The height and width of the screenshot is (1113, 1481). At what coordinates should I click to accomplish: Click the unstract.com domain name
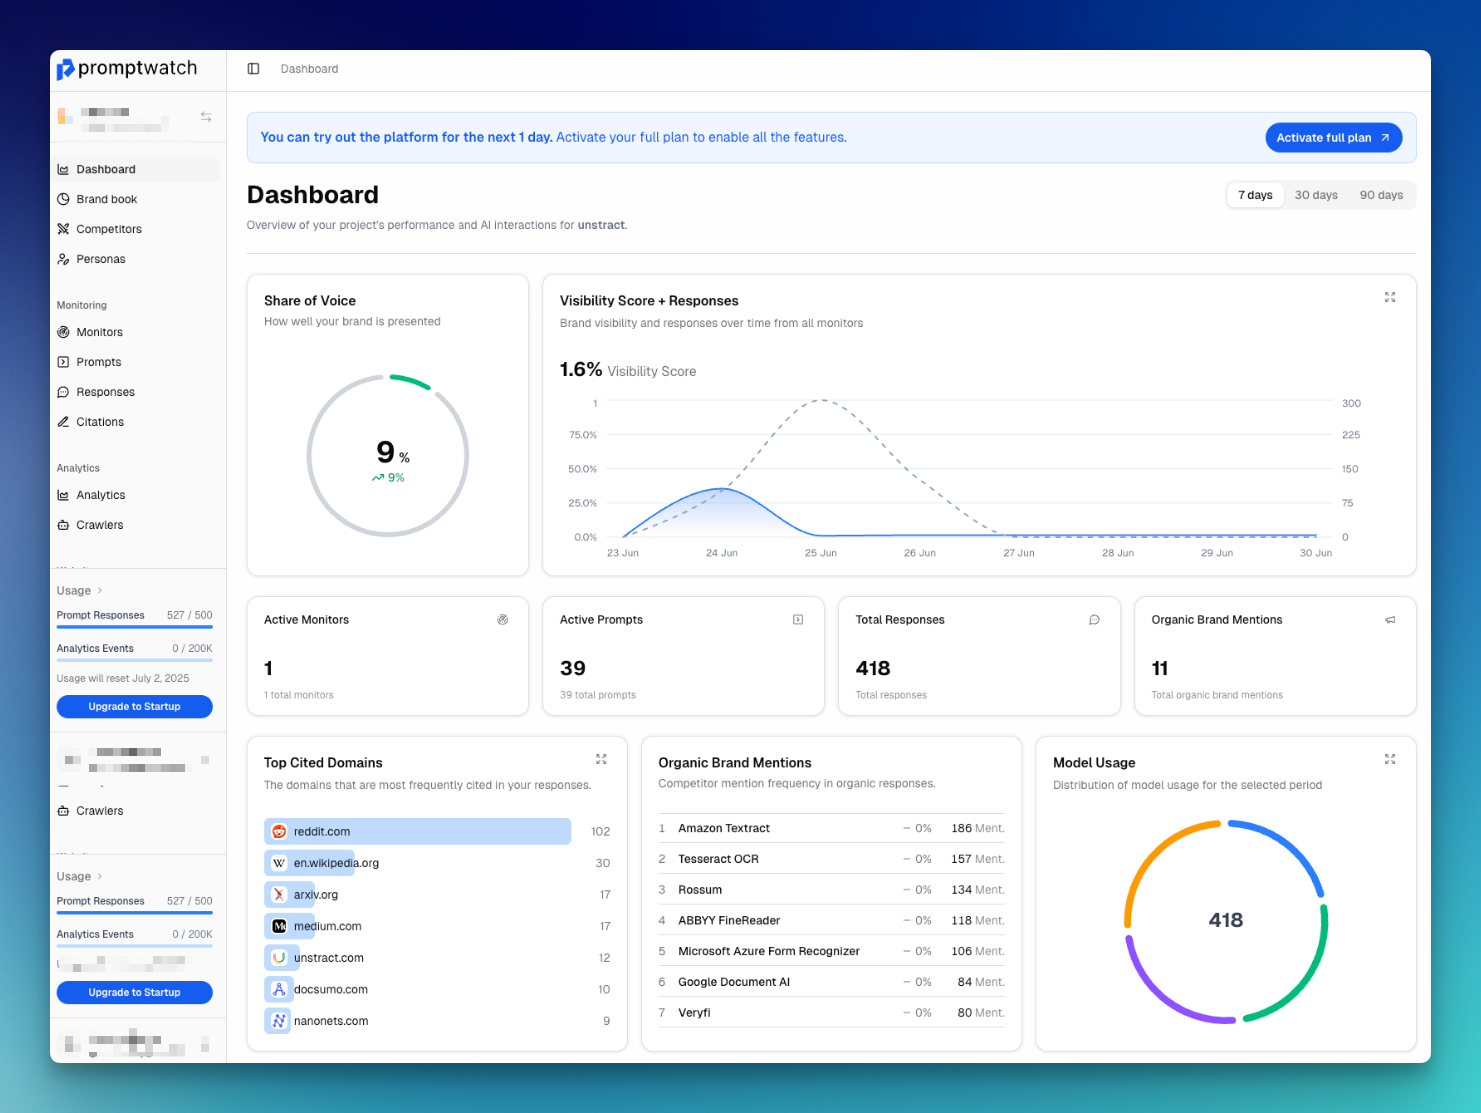pos(329,958)
